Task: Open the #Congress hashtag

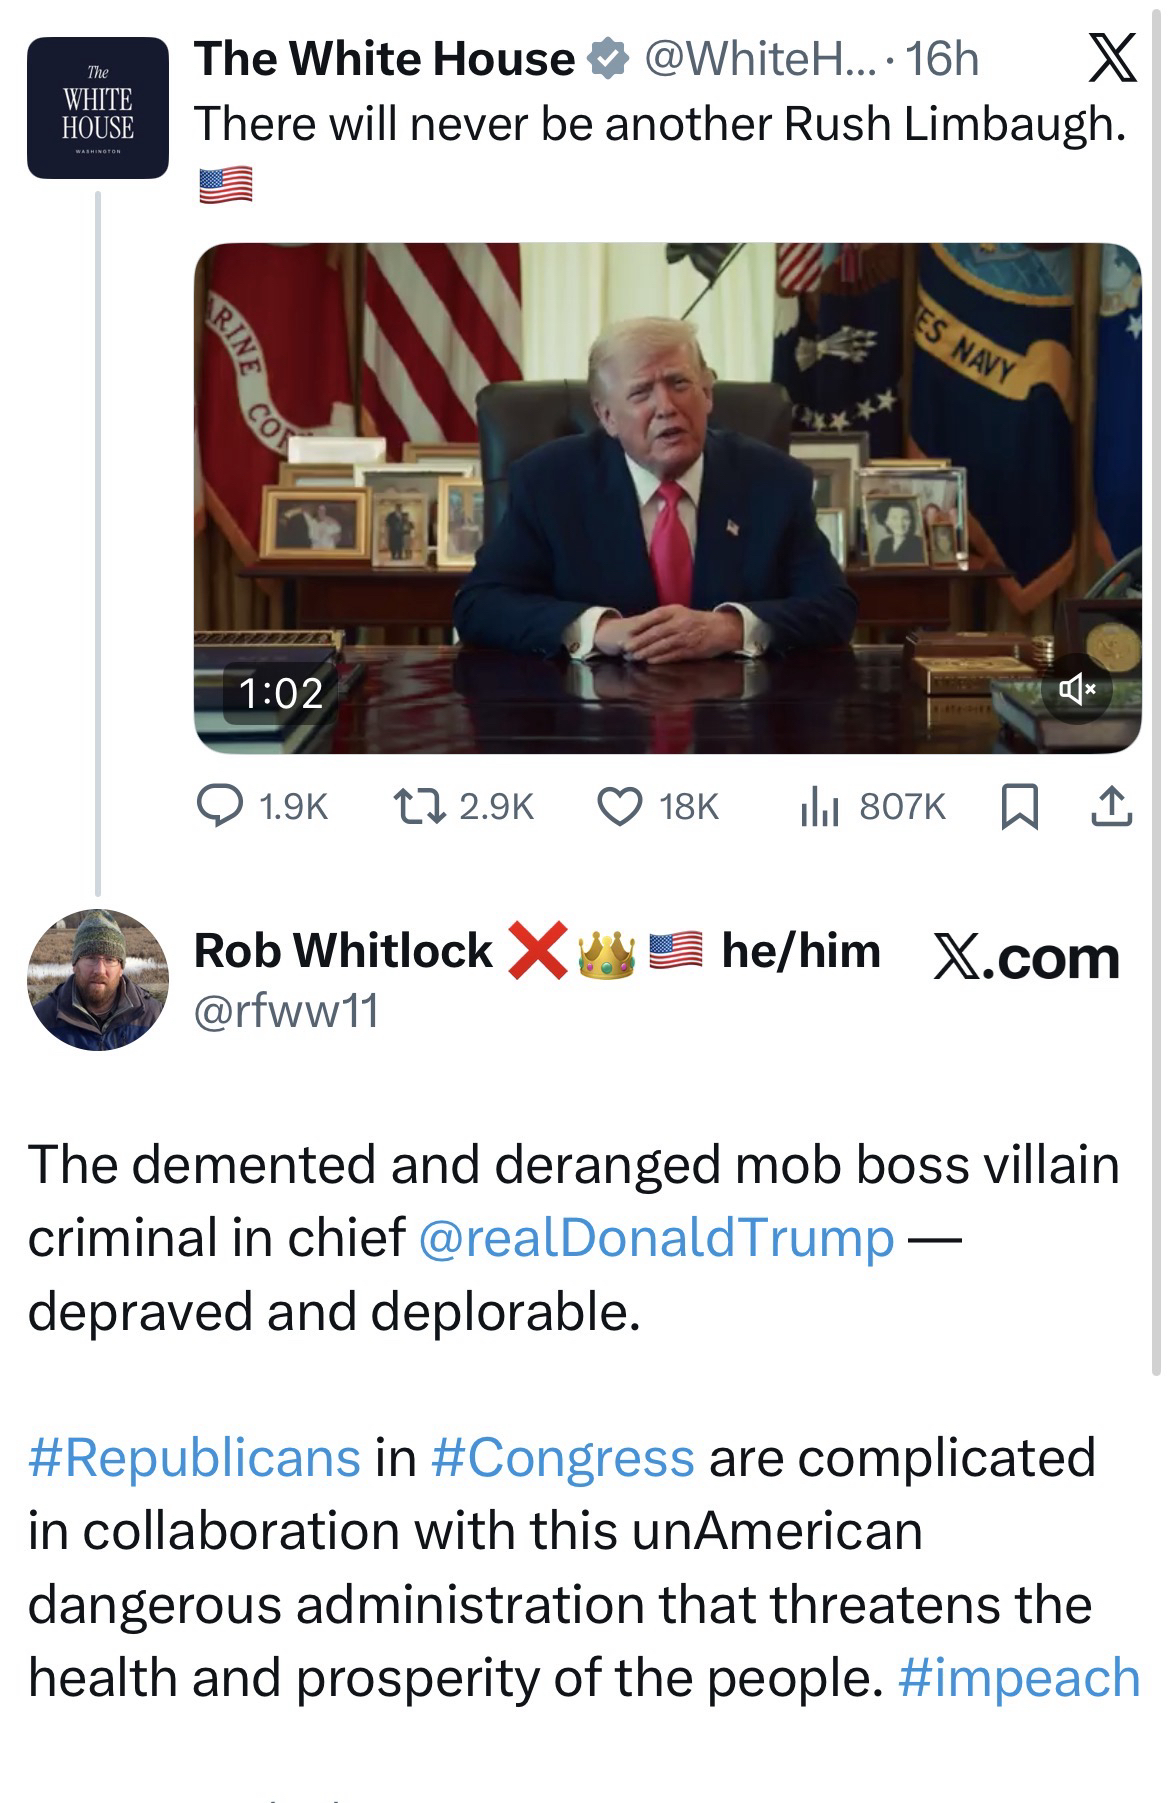Action: pos(562,1457)
